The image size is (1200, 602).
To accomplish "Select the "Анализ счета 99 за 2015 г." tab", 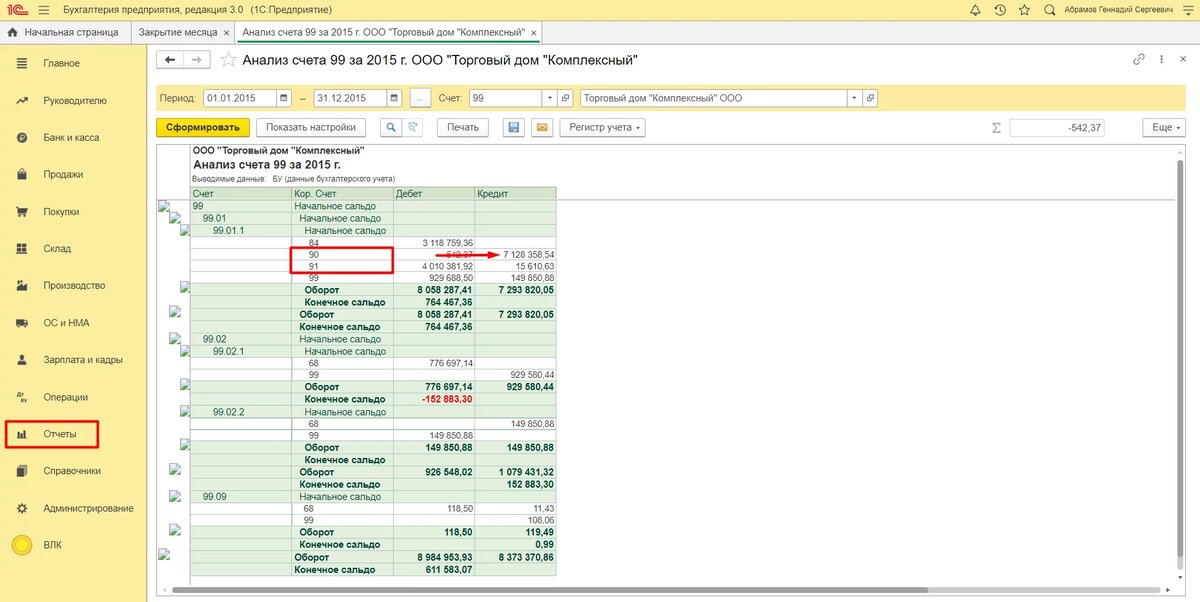I will point(386,32).
